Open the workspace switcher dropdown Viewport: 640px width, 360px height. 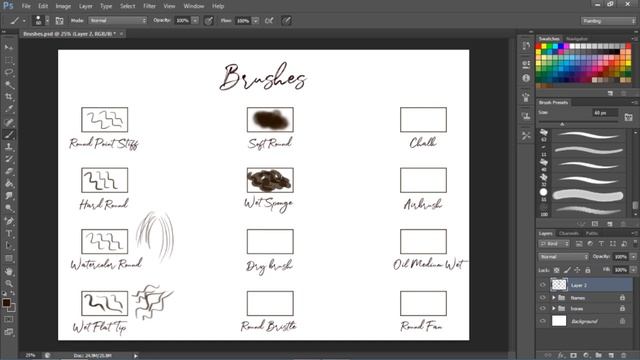click(608, 21)
